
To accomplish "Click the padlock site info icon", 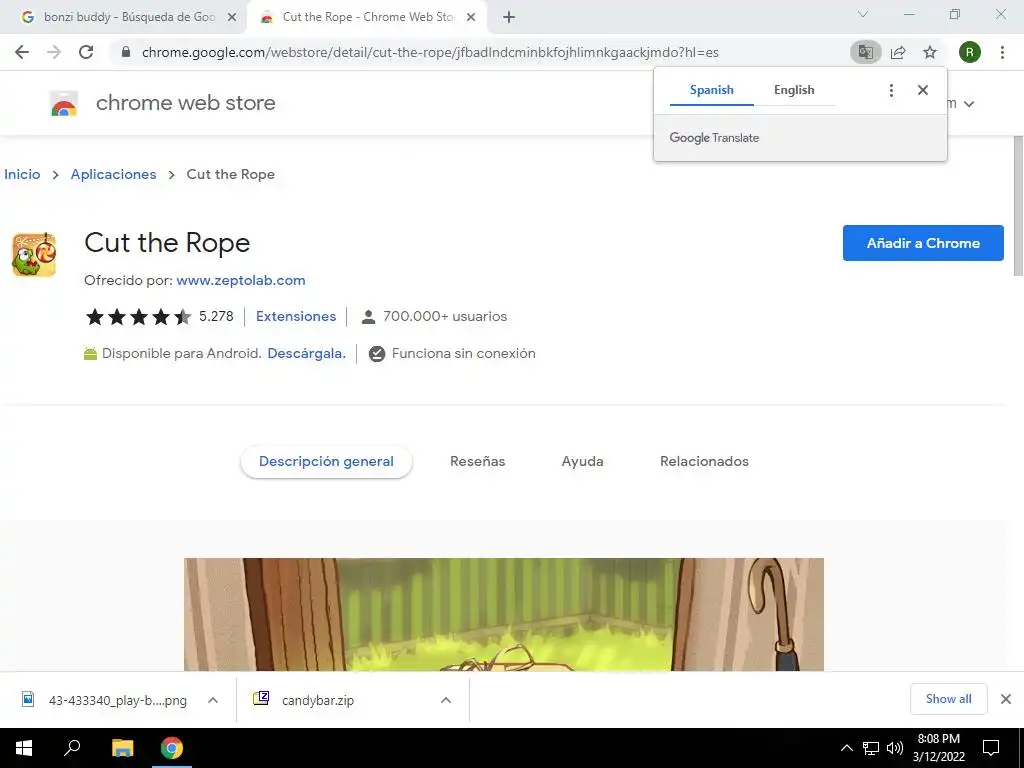I will click(126, 52).
